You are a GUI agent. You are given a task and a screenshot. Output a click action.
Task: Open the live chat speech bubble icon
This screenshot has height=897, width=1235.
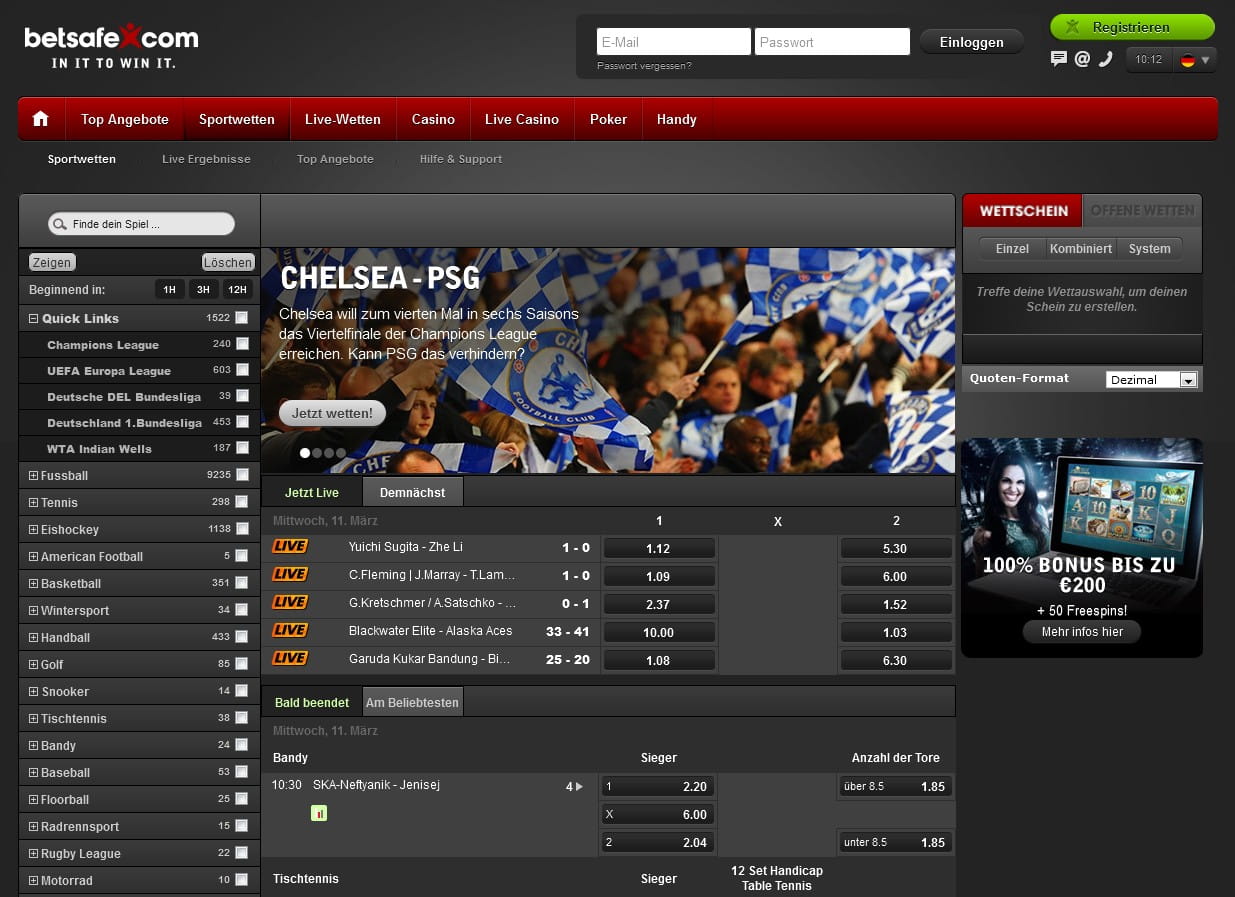click(1059, 59)
